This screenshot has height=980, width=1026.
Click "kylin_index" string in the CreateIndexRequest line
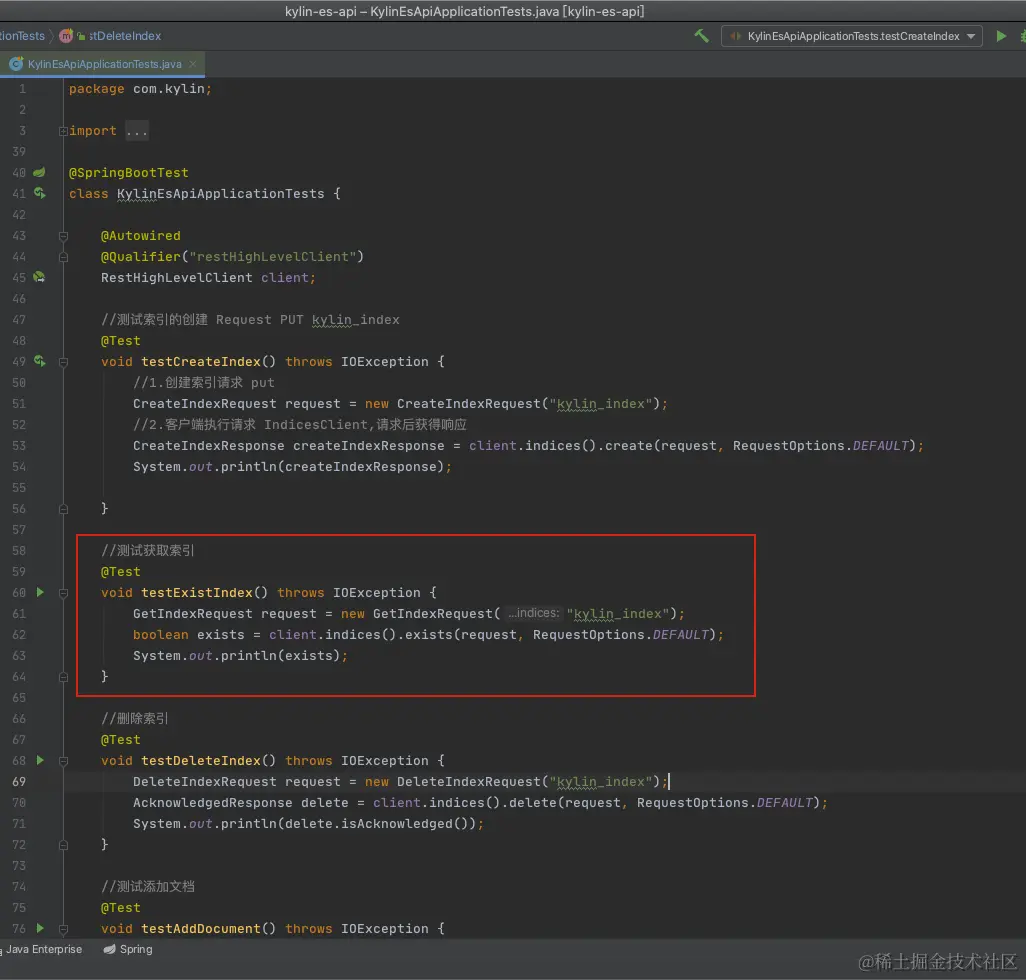coord(601,404)
